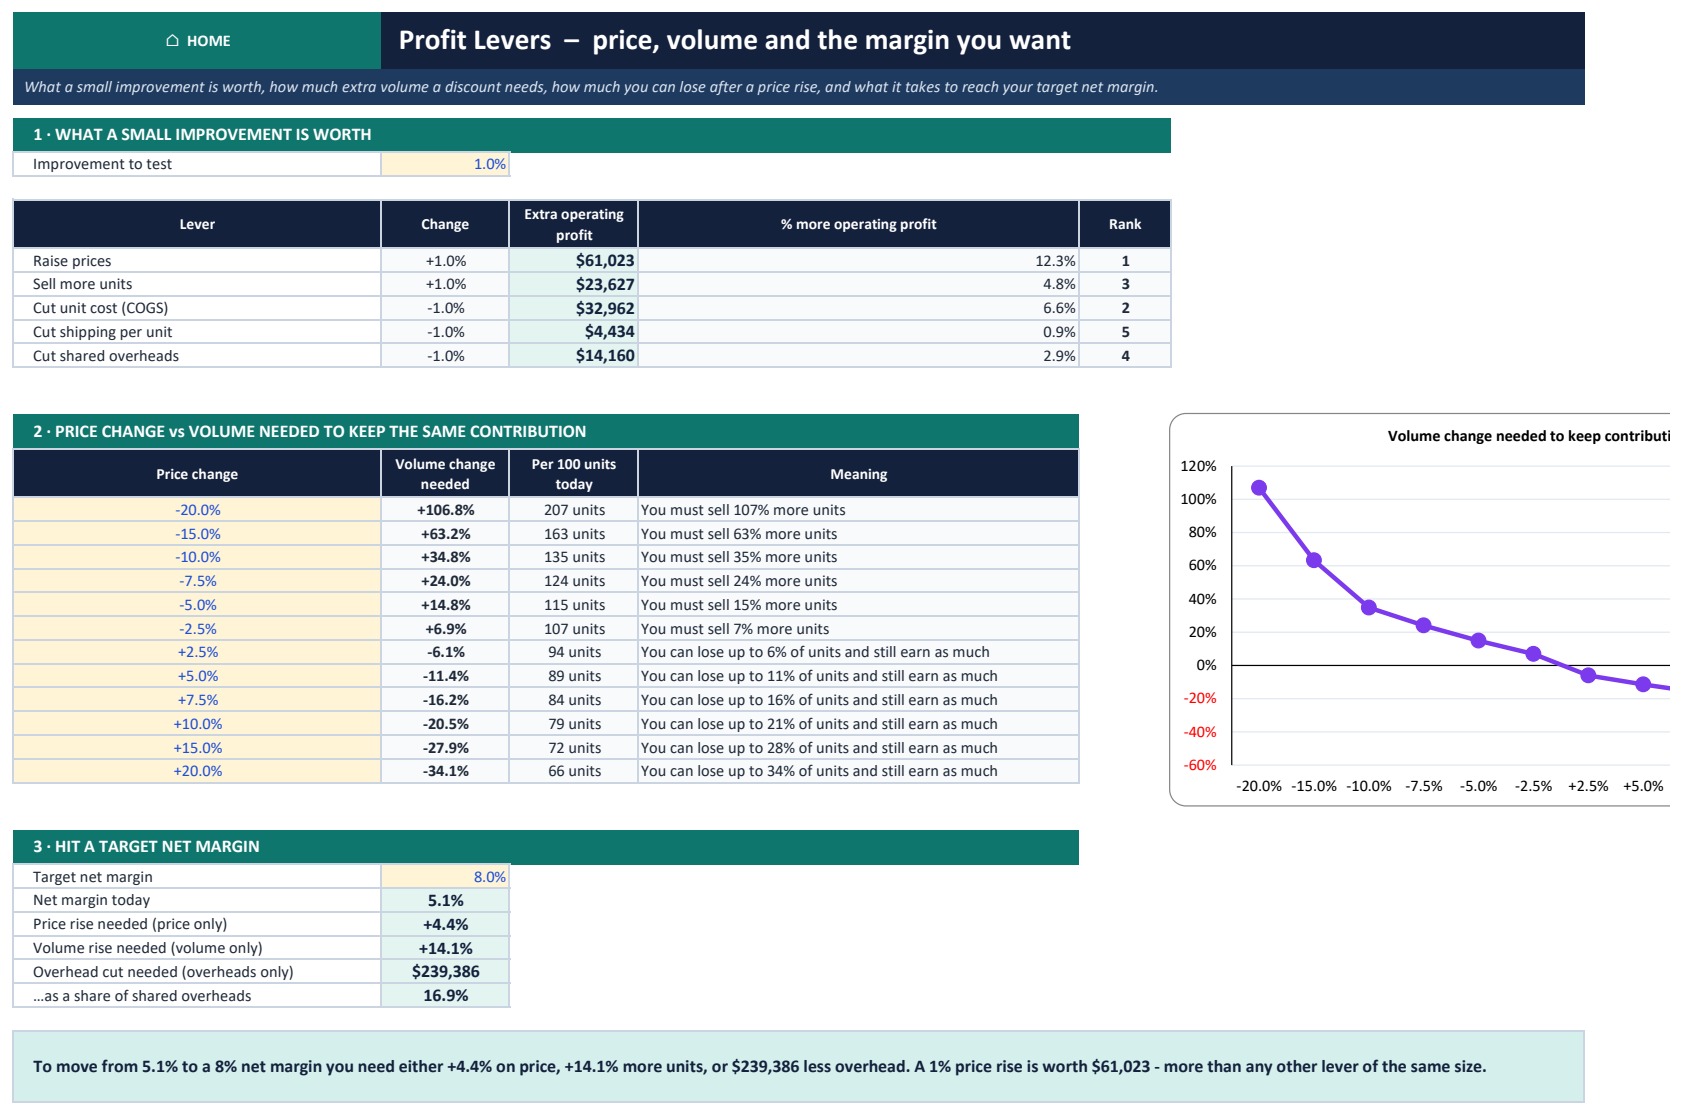Click the Volume rise needed +14.1% value
Image resolution: width=1682 pixels, height=1115 pixels.
(x=445, y=948)
